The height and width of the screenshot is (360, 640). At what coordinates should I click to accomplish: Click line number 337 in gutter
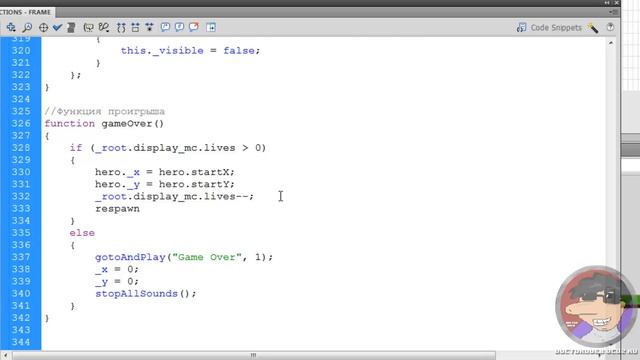(x=21, y=257)
